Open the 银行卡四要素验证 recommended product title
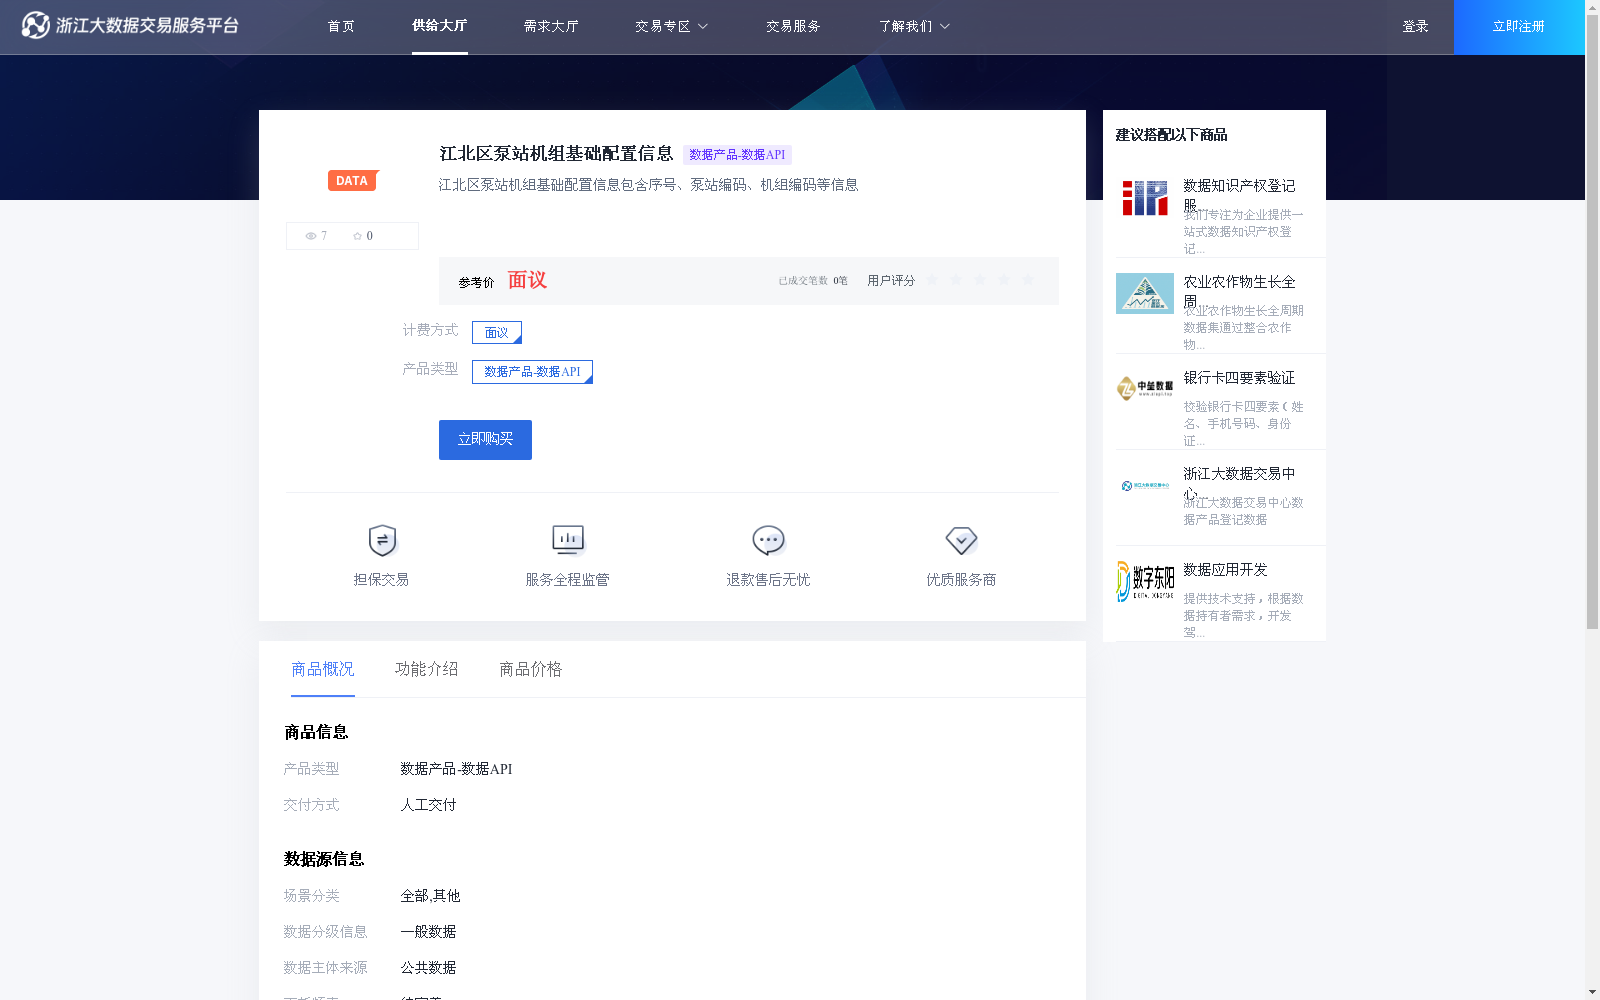Viewport: 1600px width, 1000px height. coord(1239,378)
